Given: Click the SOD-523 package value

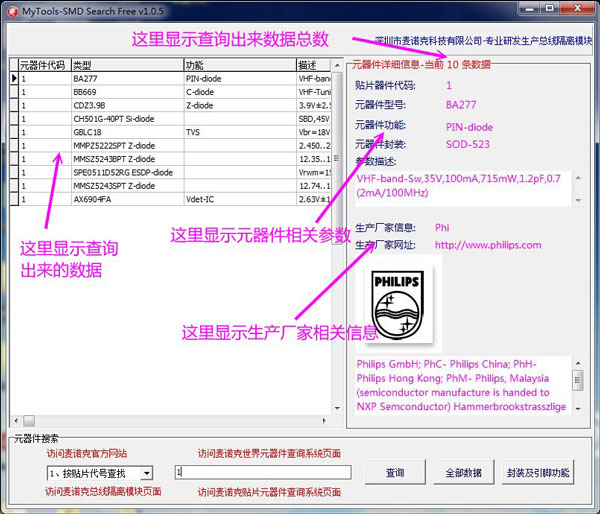Looking at the screenshot, I should tap(468, 144).
